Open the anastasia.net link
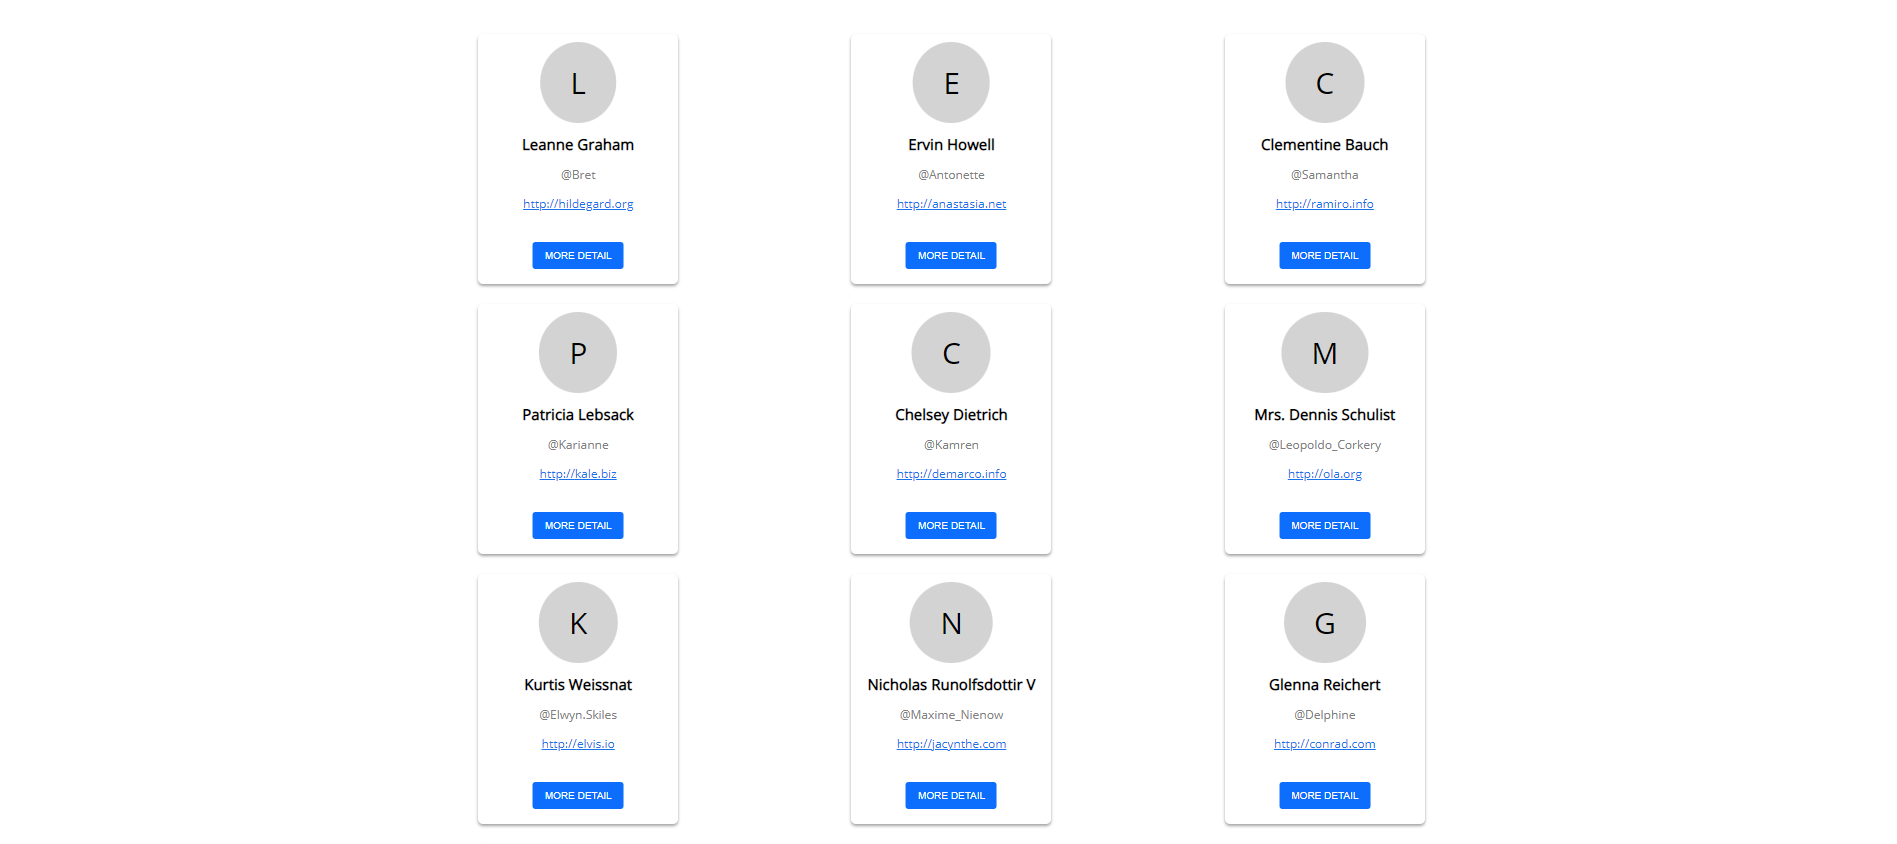This screenshot has height=844, width=1897. pos(951,204)
